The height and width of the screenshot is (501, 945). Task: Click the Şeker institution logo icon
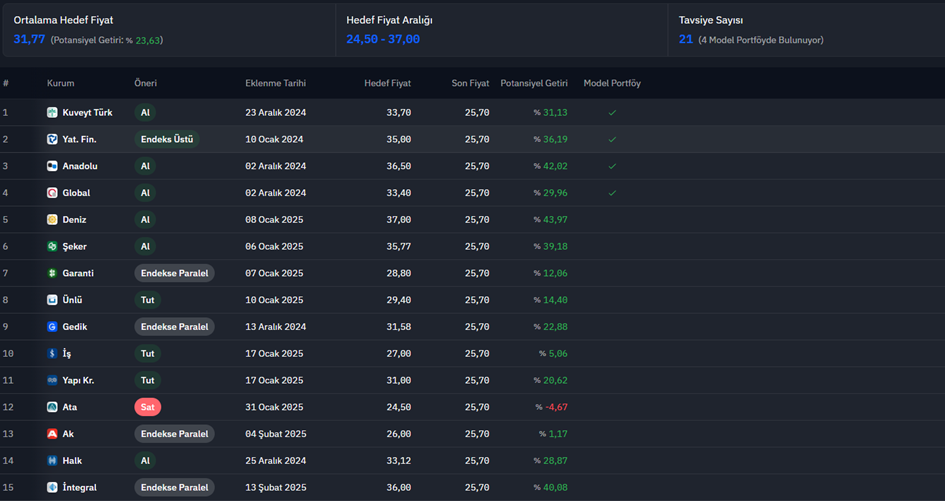52,247
